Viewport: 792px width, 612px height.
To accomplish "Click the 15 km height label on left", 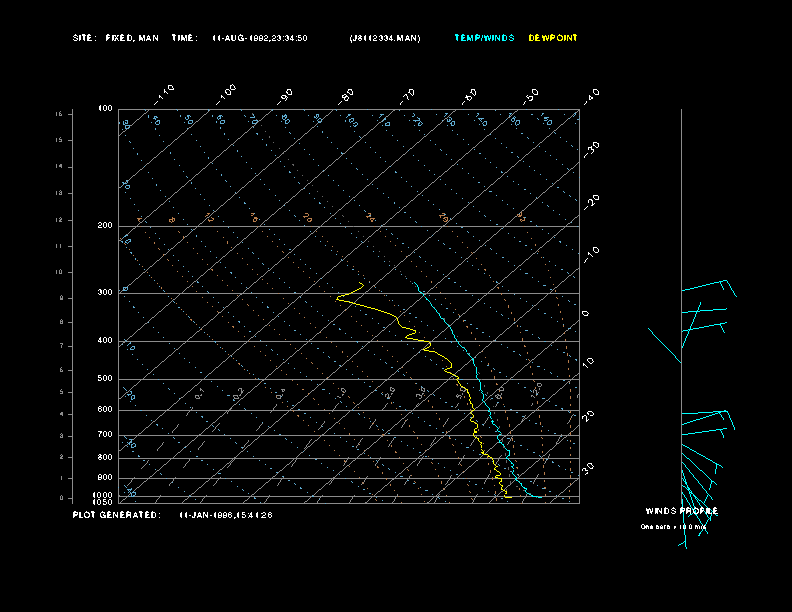I will point(59,114).
